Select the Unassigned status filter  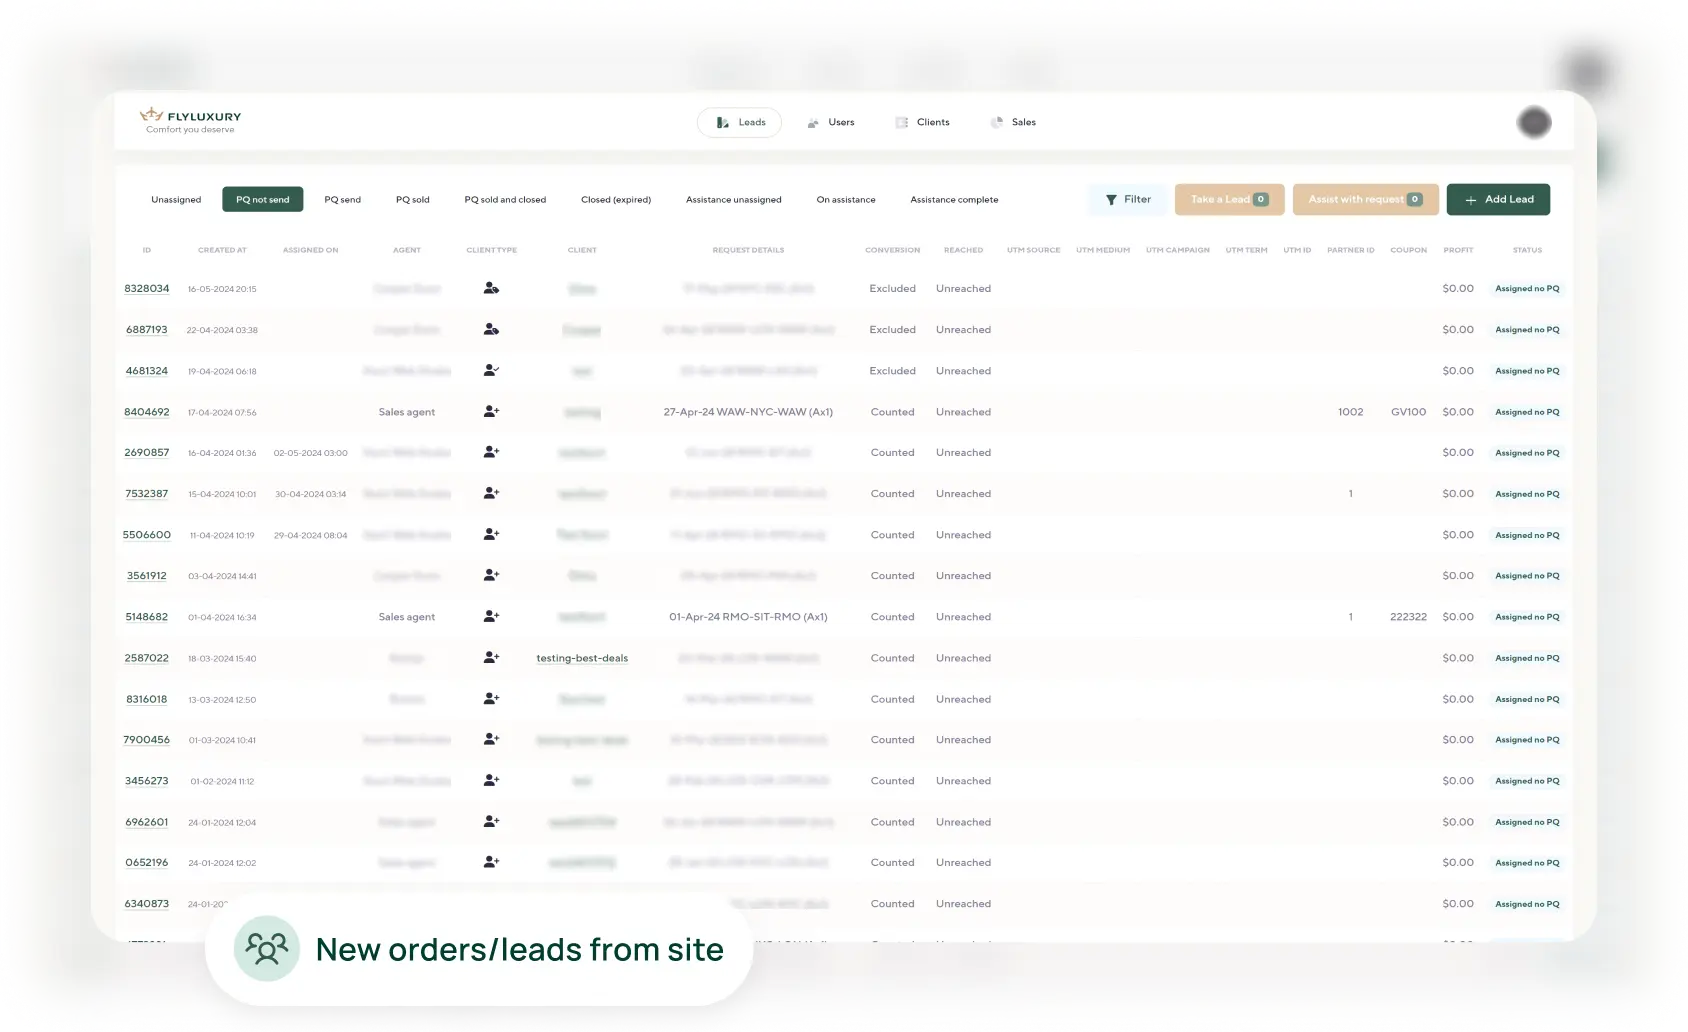[x=176, y=200]
